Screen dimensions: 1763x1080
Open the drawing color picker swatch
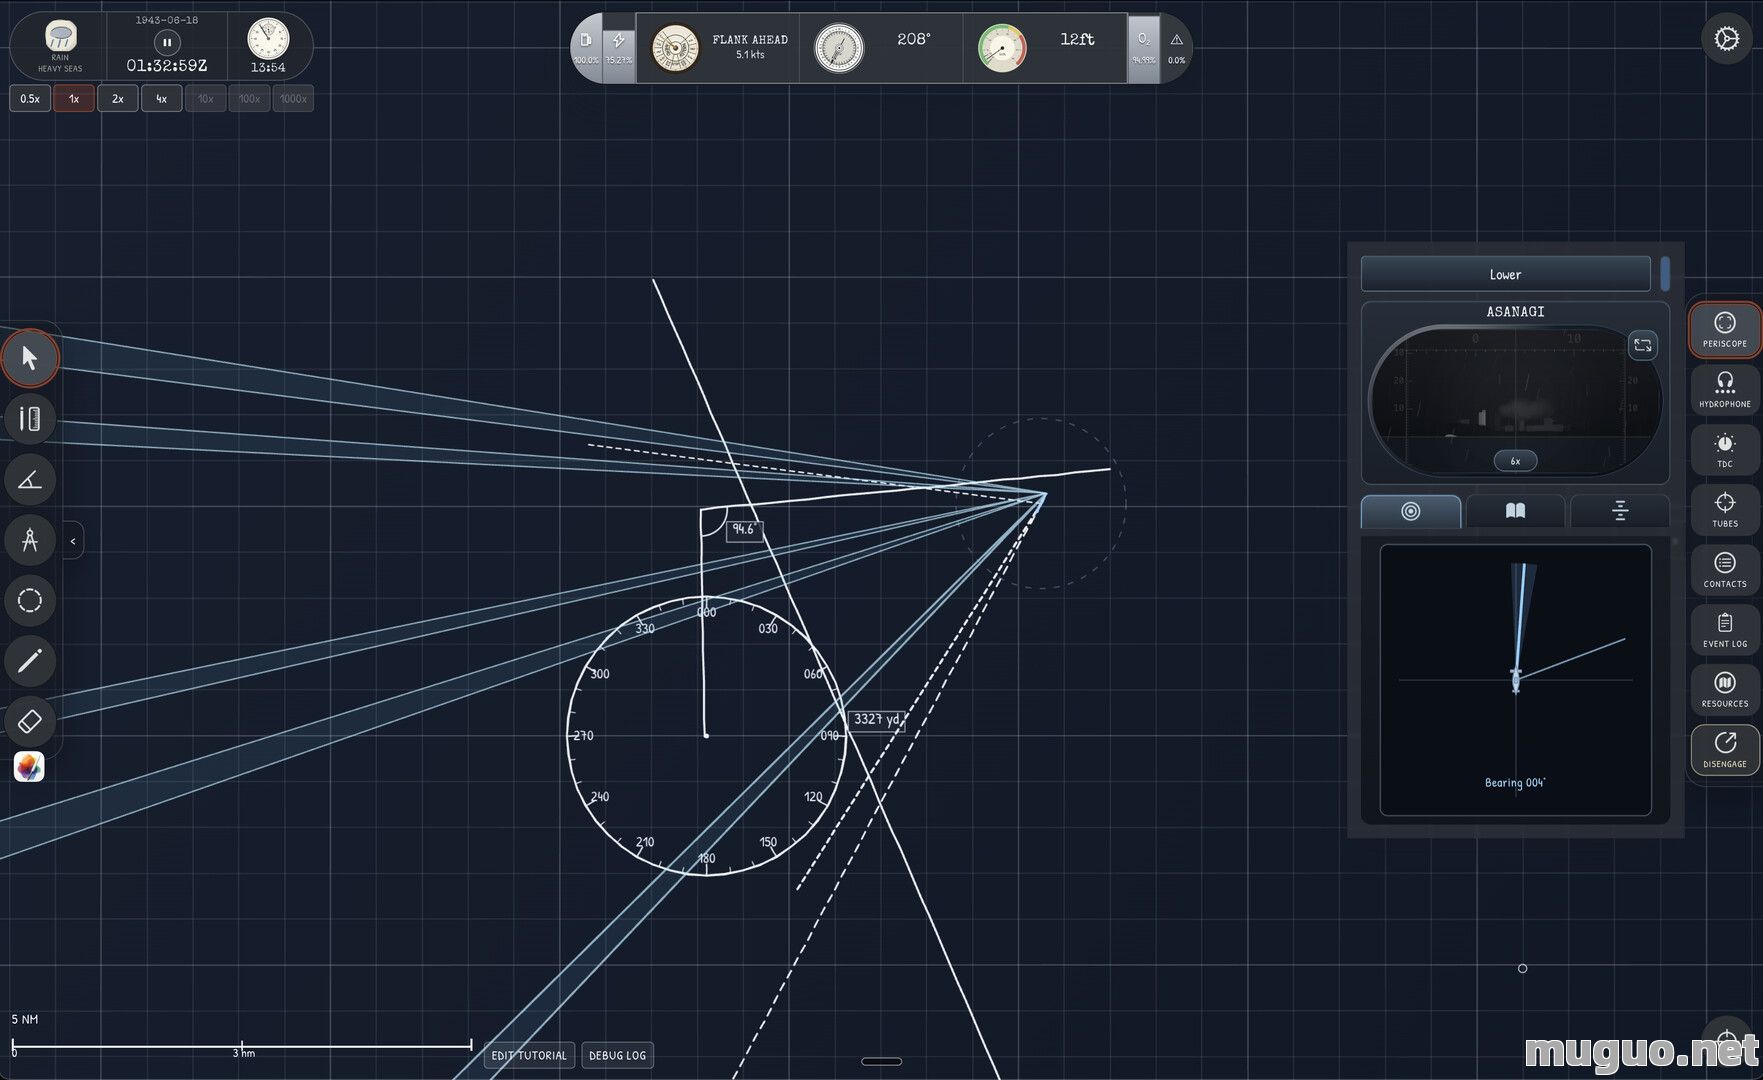coord(29,767)
